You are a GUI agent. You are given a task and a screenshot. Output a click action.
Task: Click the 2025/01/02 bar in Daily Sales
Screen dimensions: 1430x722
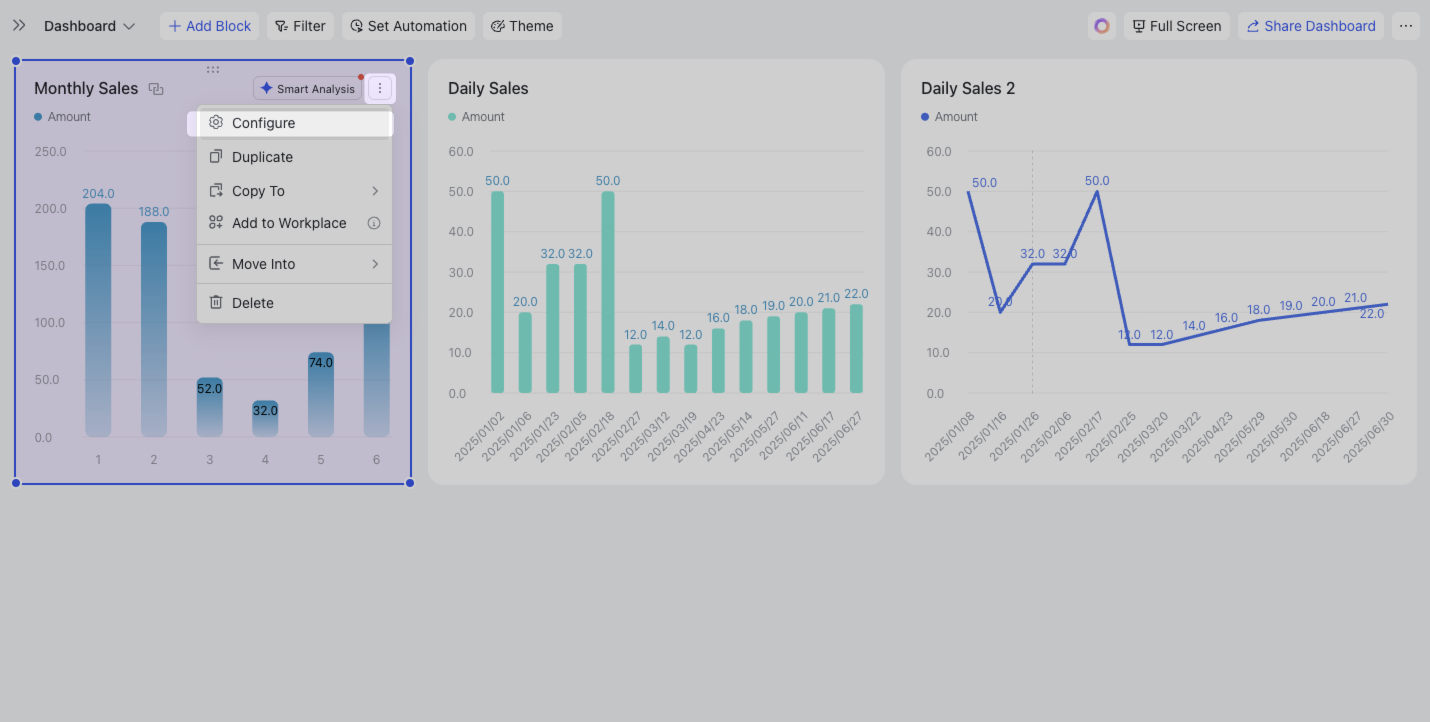[497, 292]
